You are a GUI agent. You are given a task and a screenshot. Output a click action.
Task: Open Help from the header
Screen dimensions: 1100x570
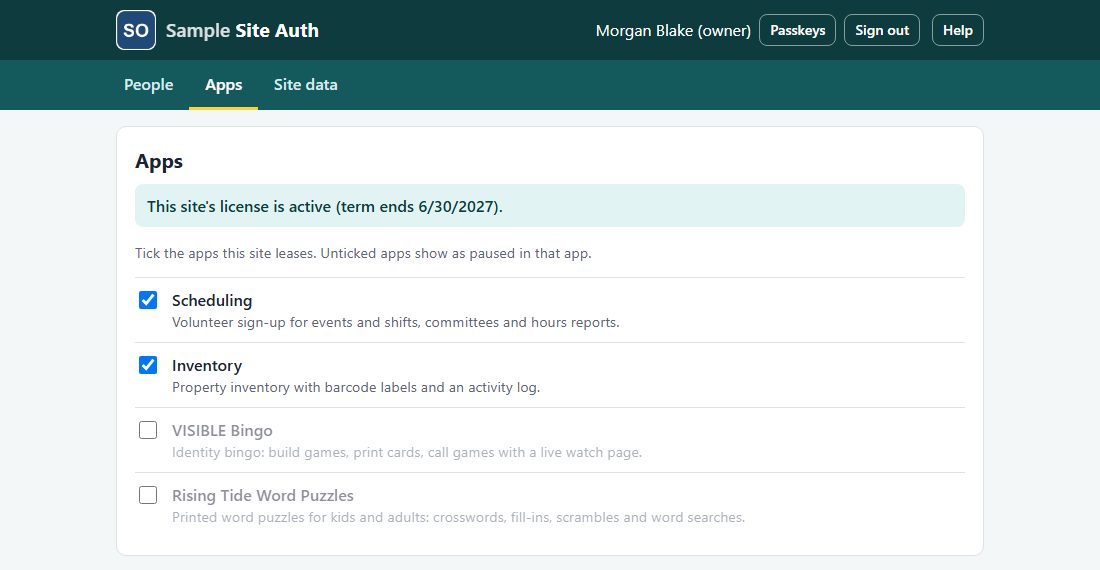[958, 30]
